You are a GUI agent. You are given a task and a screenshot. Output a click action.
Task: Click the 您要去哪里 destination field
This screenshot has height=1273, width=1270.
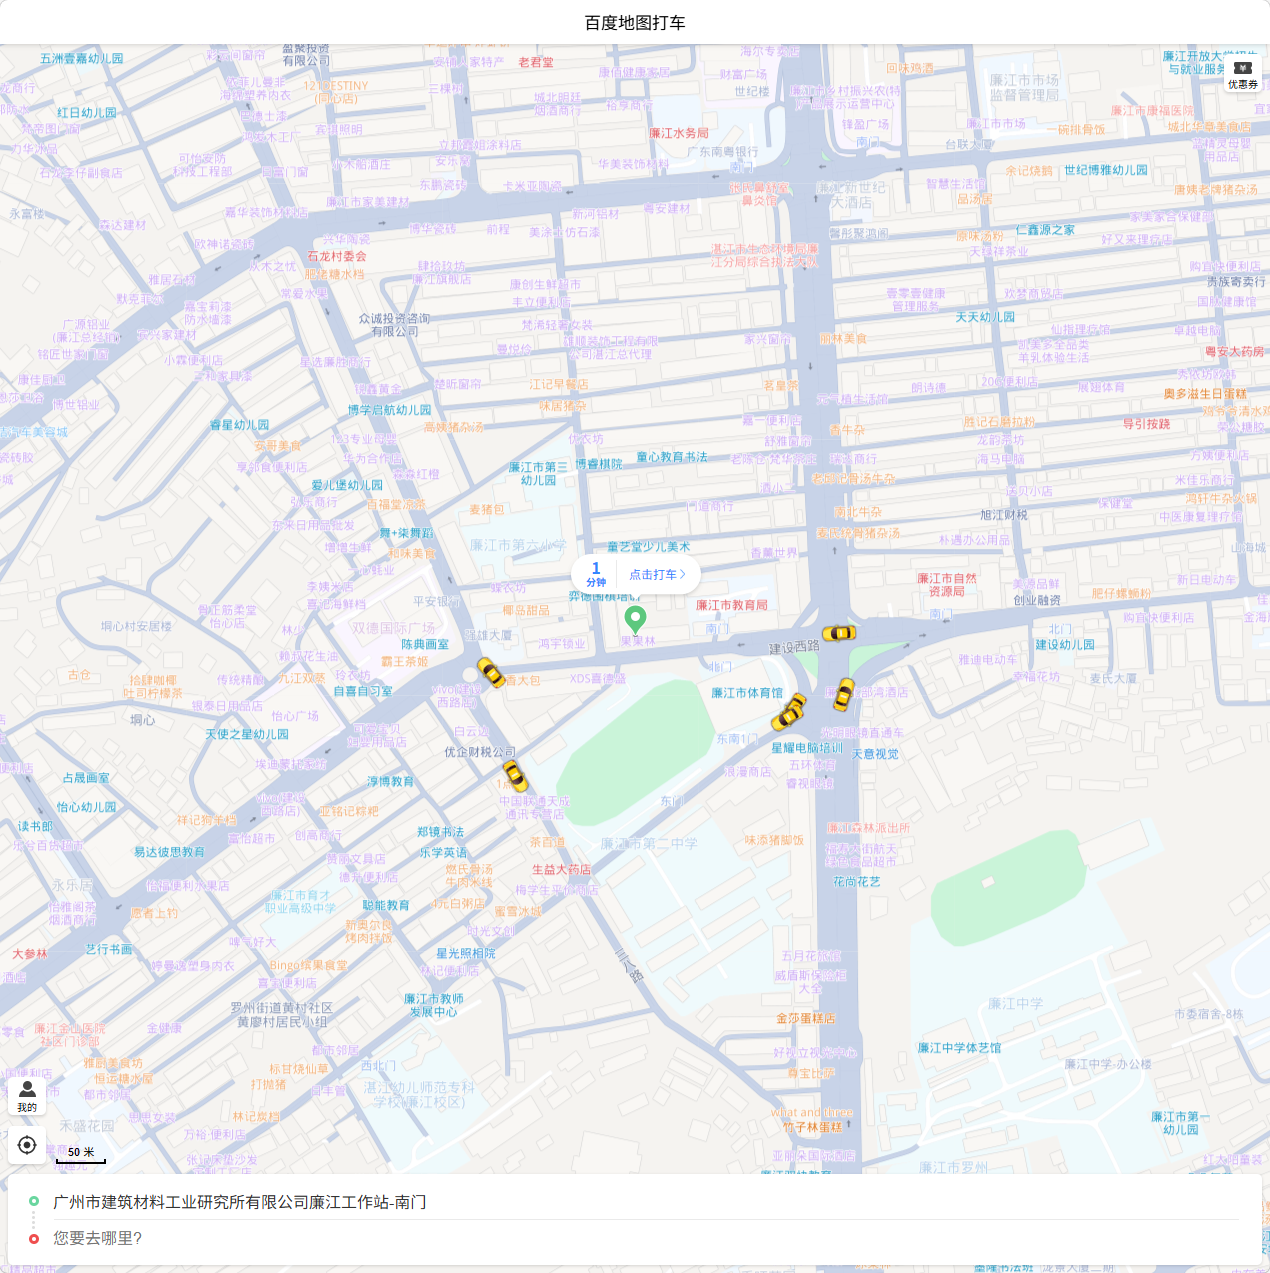pyautogui.click(x=95, y=1238)
